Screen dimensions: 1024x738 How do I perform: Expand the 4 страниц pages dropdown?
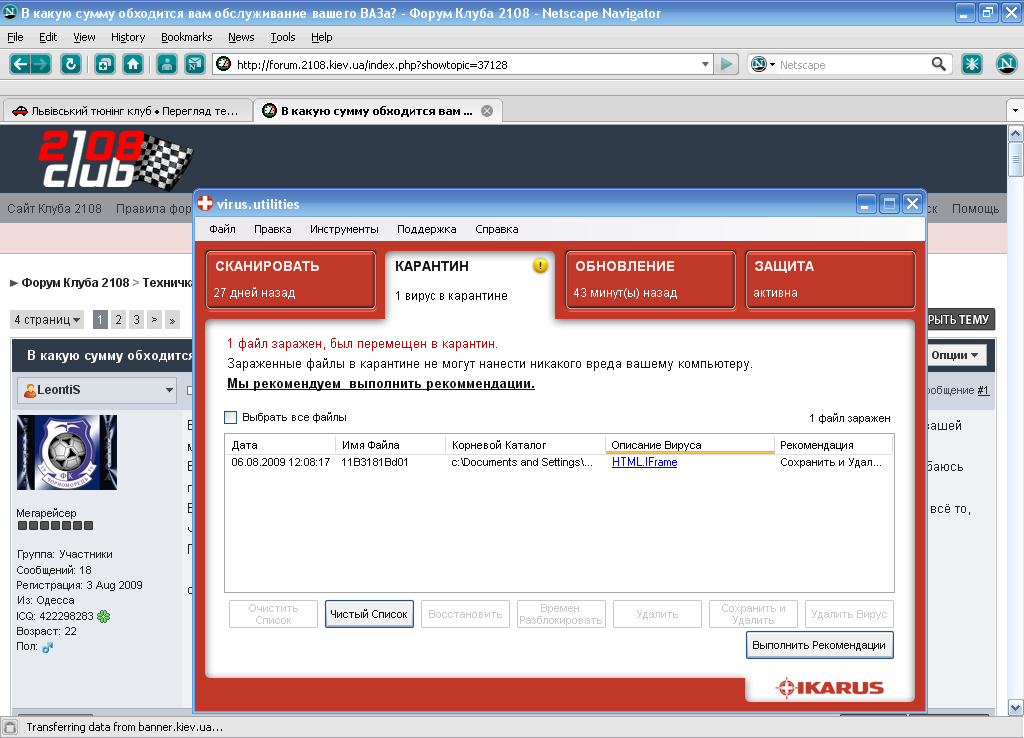coord(47,319)
